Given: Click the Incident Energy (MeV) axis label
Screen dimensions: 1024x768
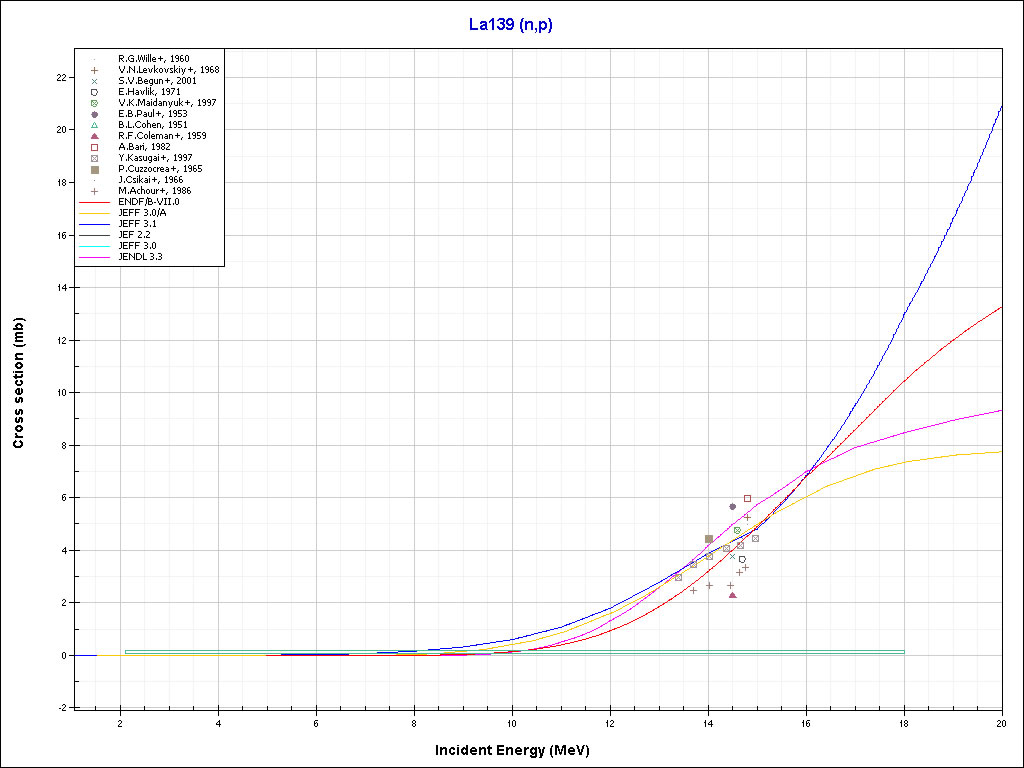Looking at the screenshot, I should 519,750.
